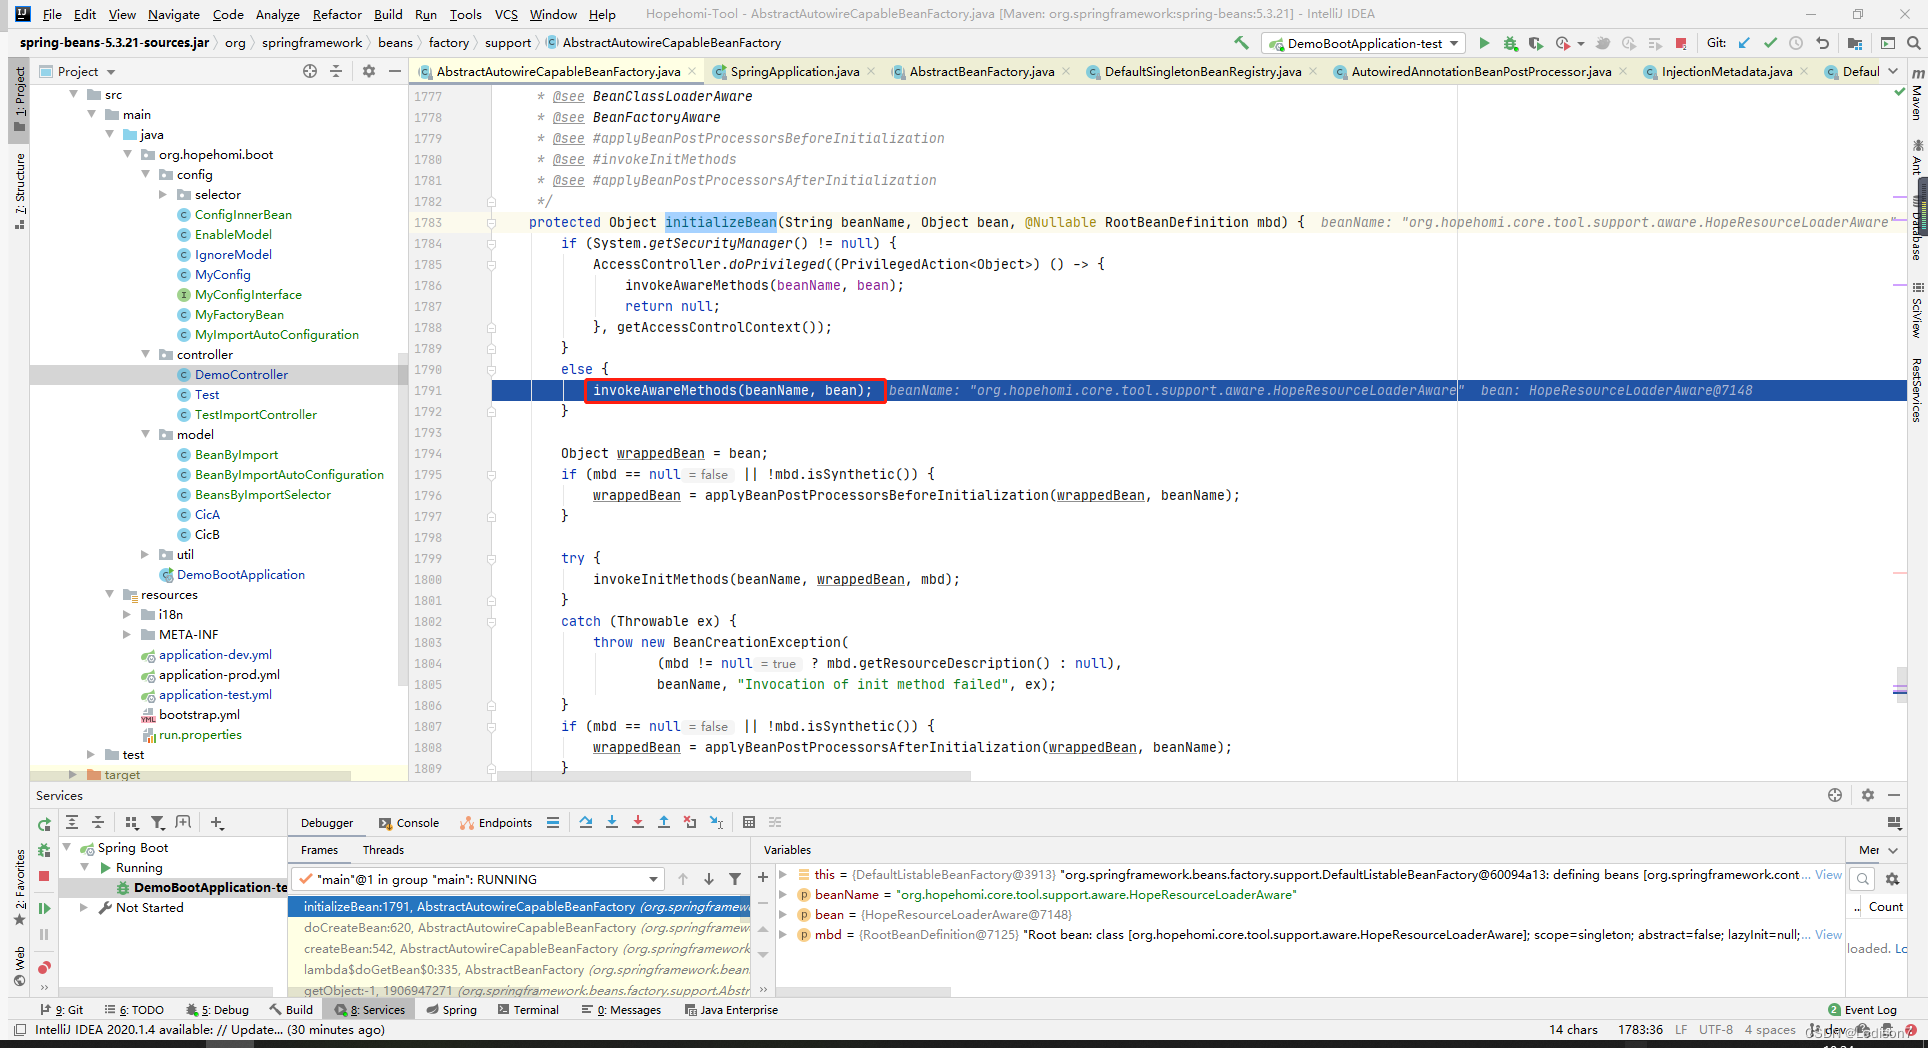This screenshot has width=1928, height=1048.
Task: Click IntelliJ IDEA update available status message
Action: [210, 1030]
